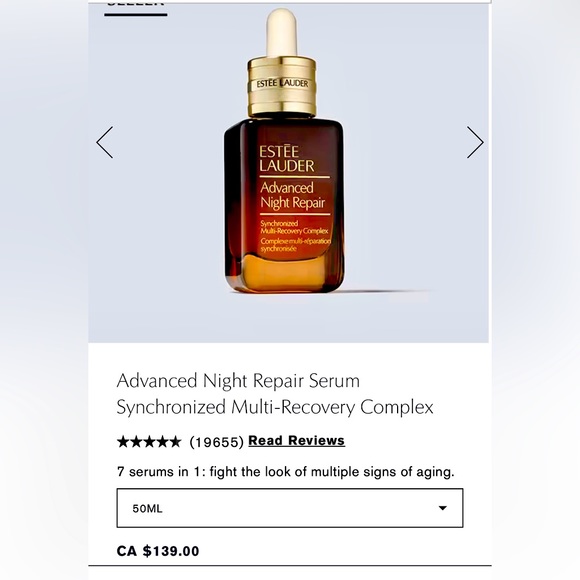
Task: Click the Estée Lauder brand text on the bottle
Action: coord(287,159)
